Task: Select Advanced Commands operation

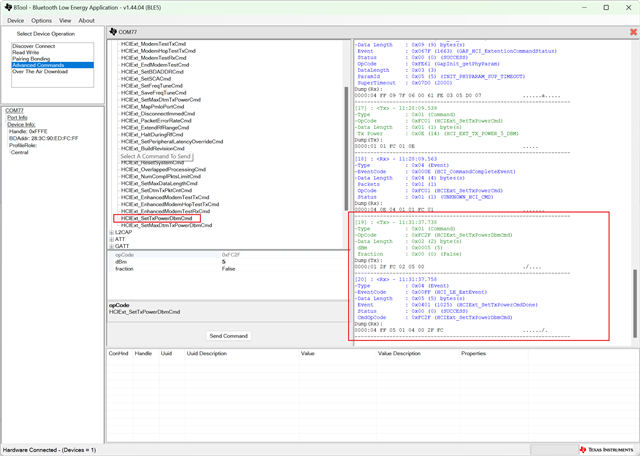Action: (53, 65)
